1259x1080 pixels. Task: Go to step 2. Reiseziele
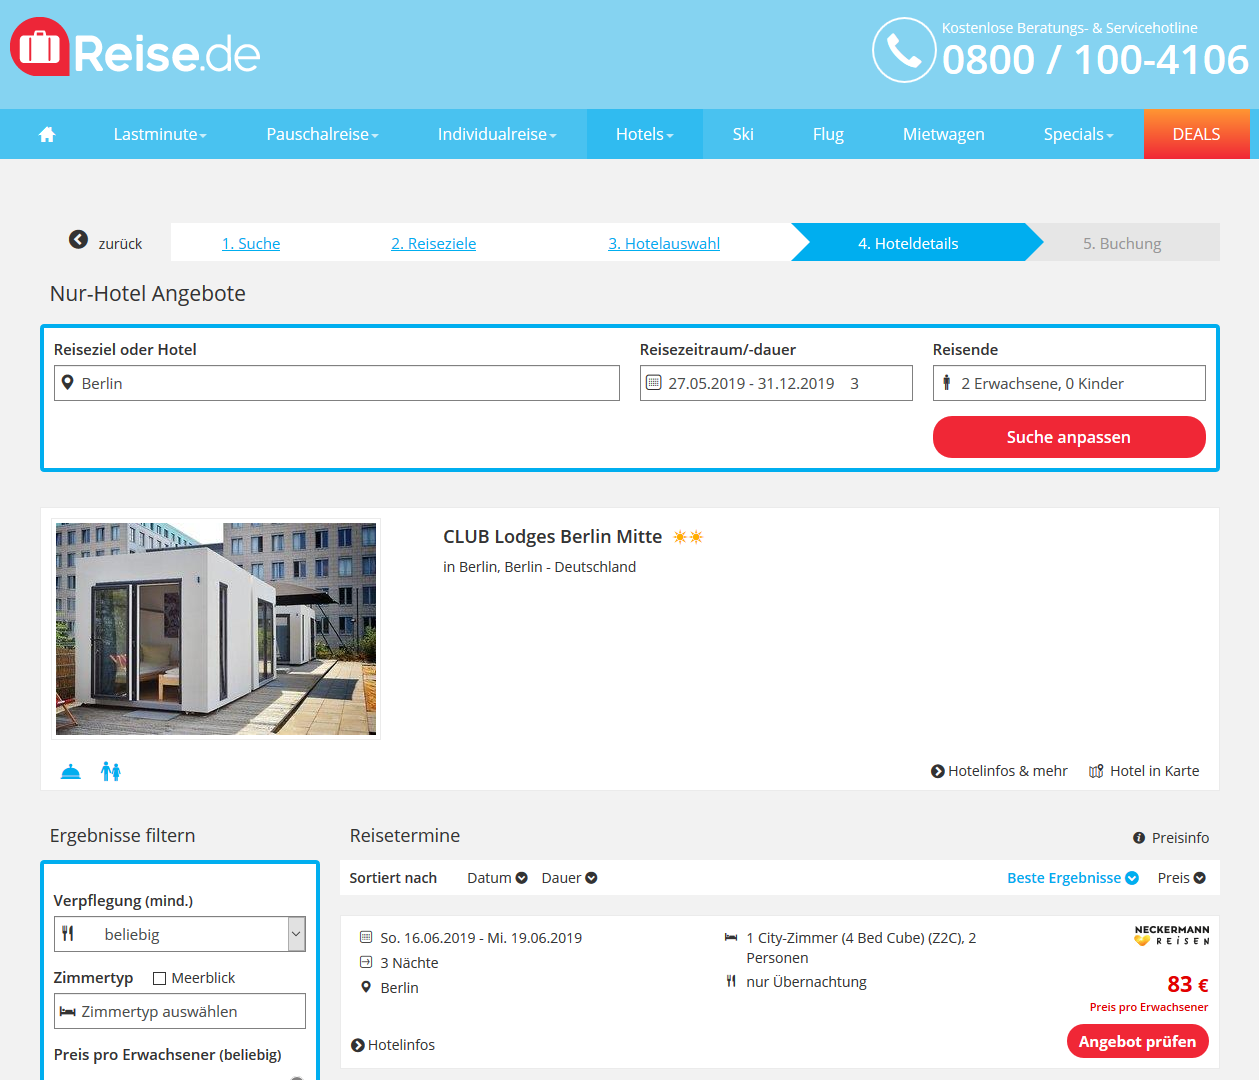[433, 243]
